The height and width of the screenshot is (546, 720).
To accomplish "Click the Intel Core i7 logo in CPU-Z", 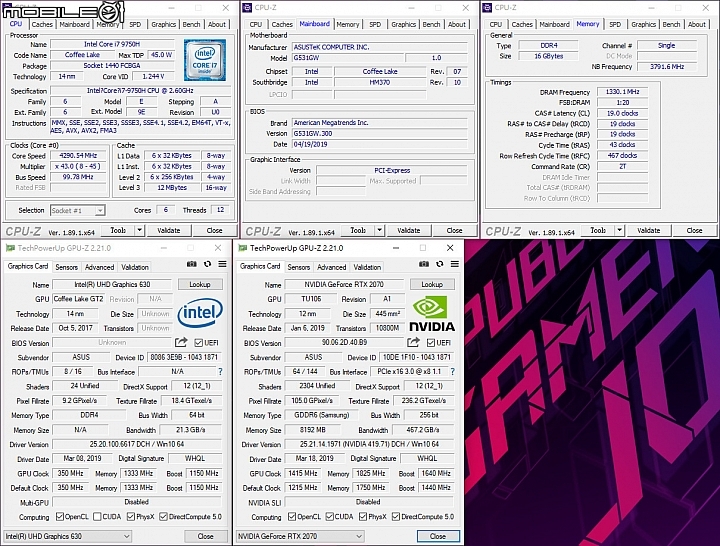I will [205, 60].
